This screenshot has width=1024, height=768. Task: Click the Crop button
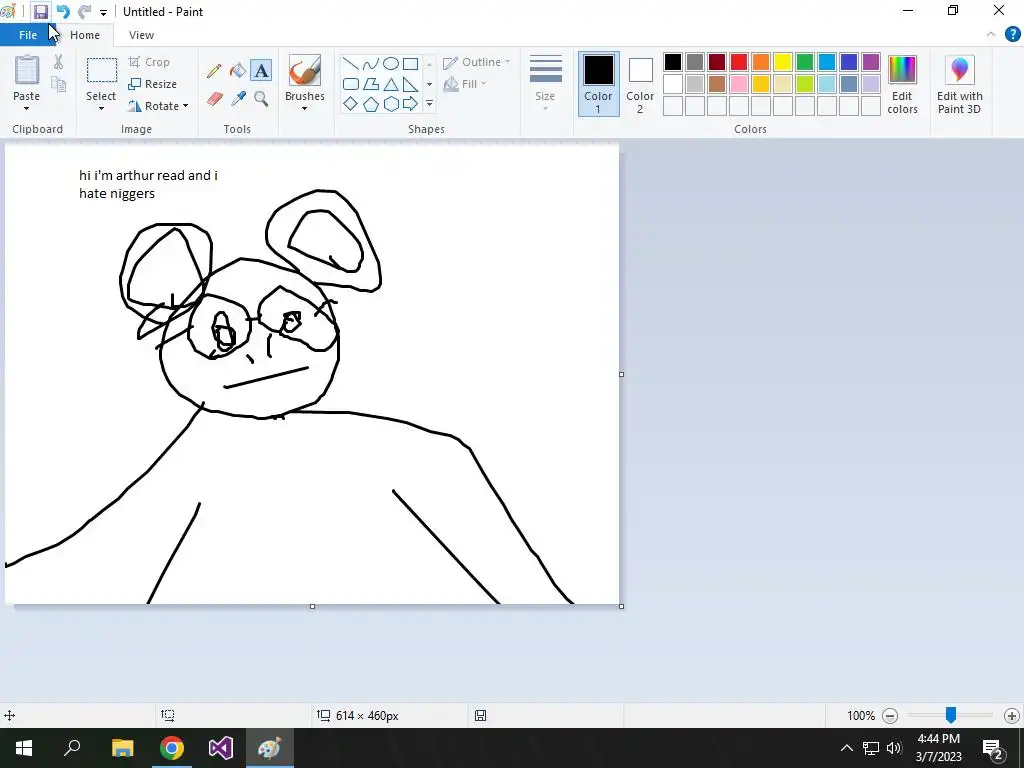pos(150,62)
